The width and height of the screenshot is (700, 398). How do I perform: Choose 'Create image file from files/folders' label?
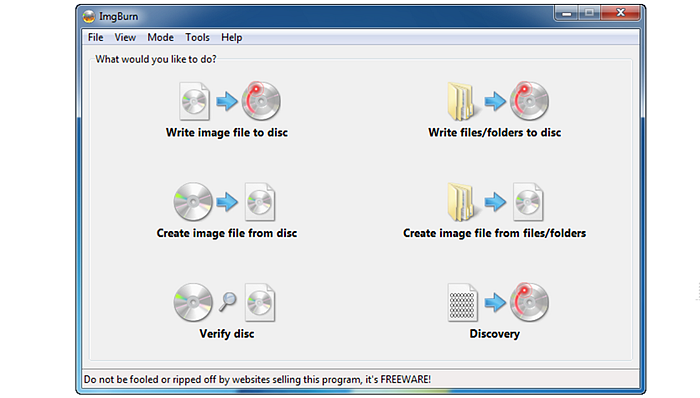tap(495, 233)
